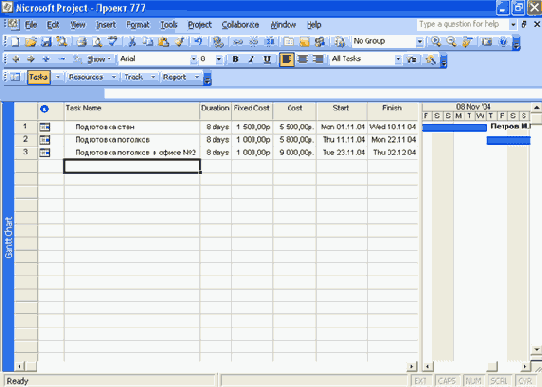
Task: Toggle Underline formatting
Action: tap(267, 59)
